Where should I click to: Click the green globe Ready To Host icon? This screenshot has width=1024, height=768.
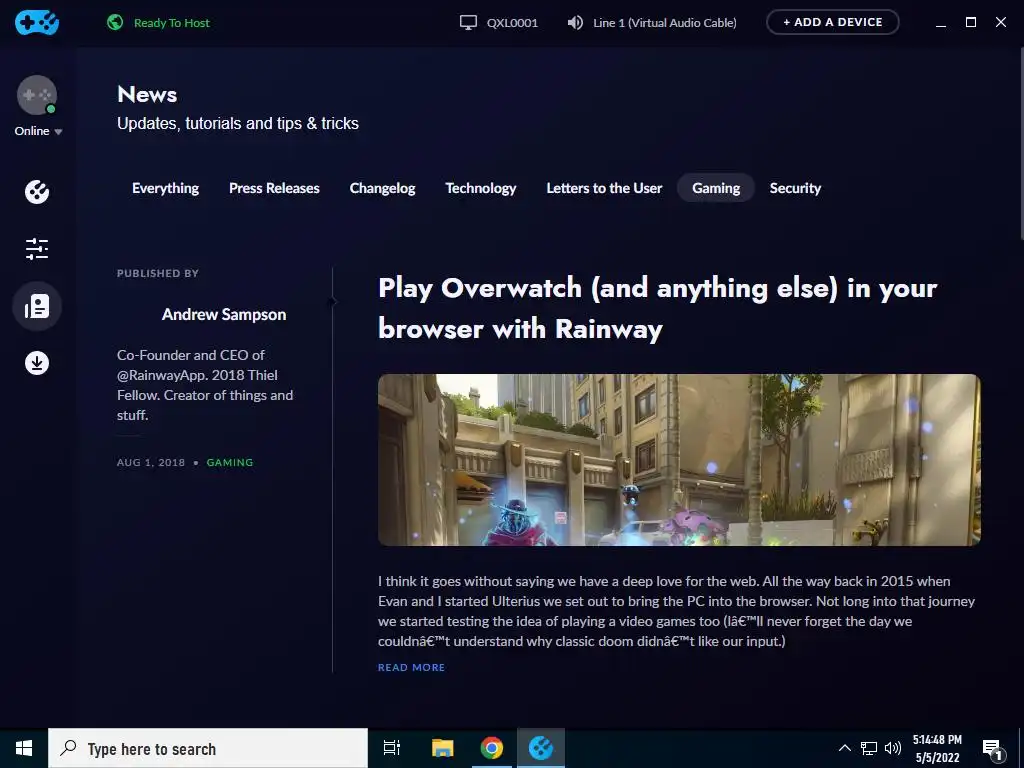tap(115, 22)
